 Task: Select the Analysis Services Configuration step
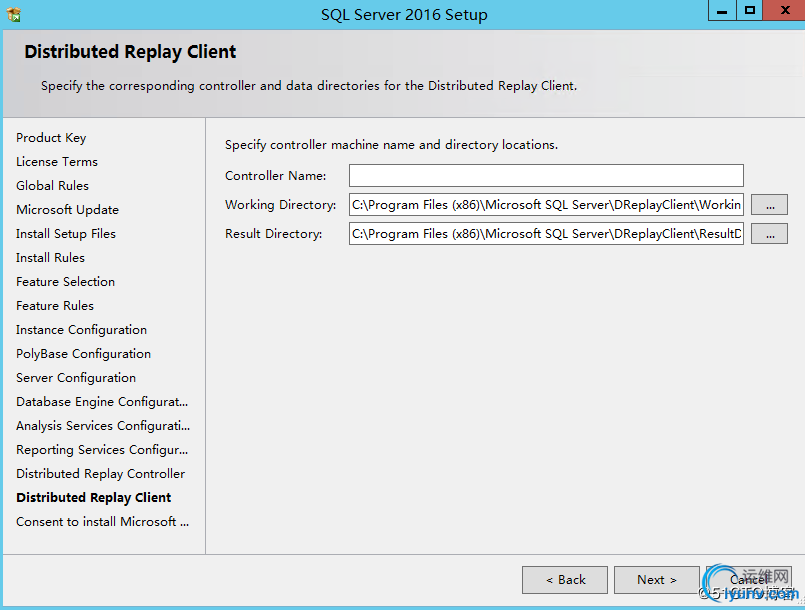(103, 426)
